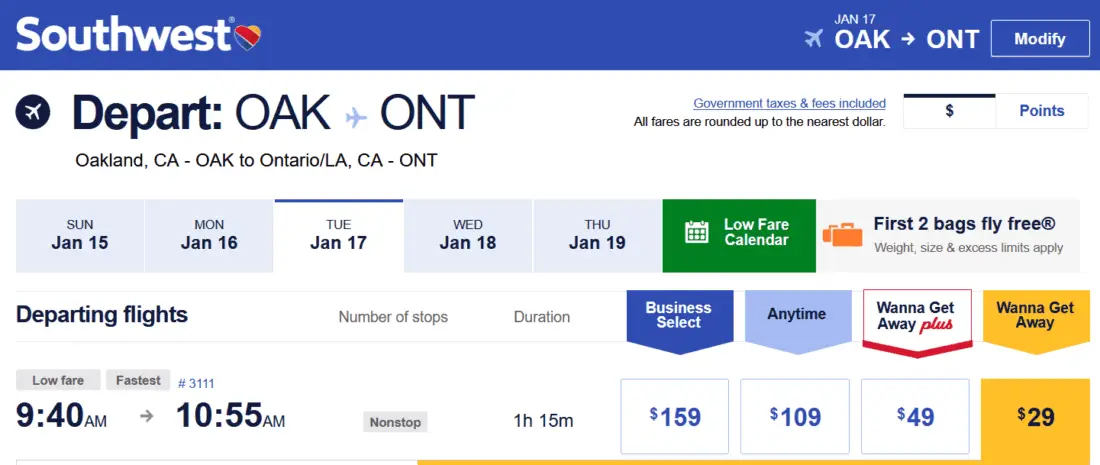Click the orange luggage bags icon
Viewport: 1100px width, 465px height.
(x=842, y=235)
